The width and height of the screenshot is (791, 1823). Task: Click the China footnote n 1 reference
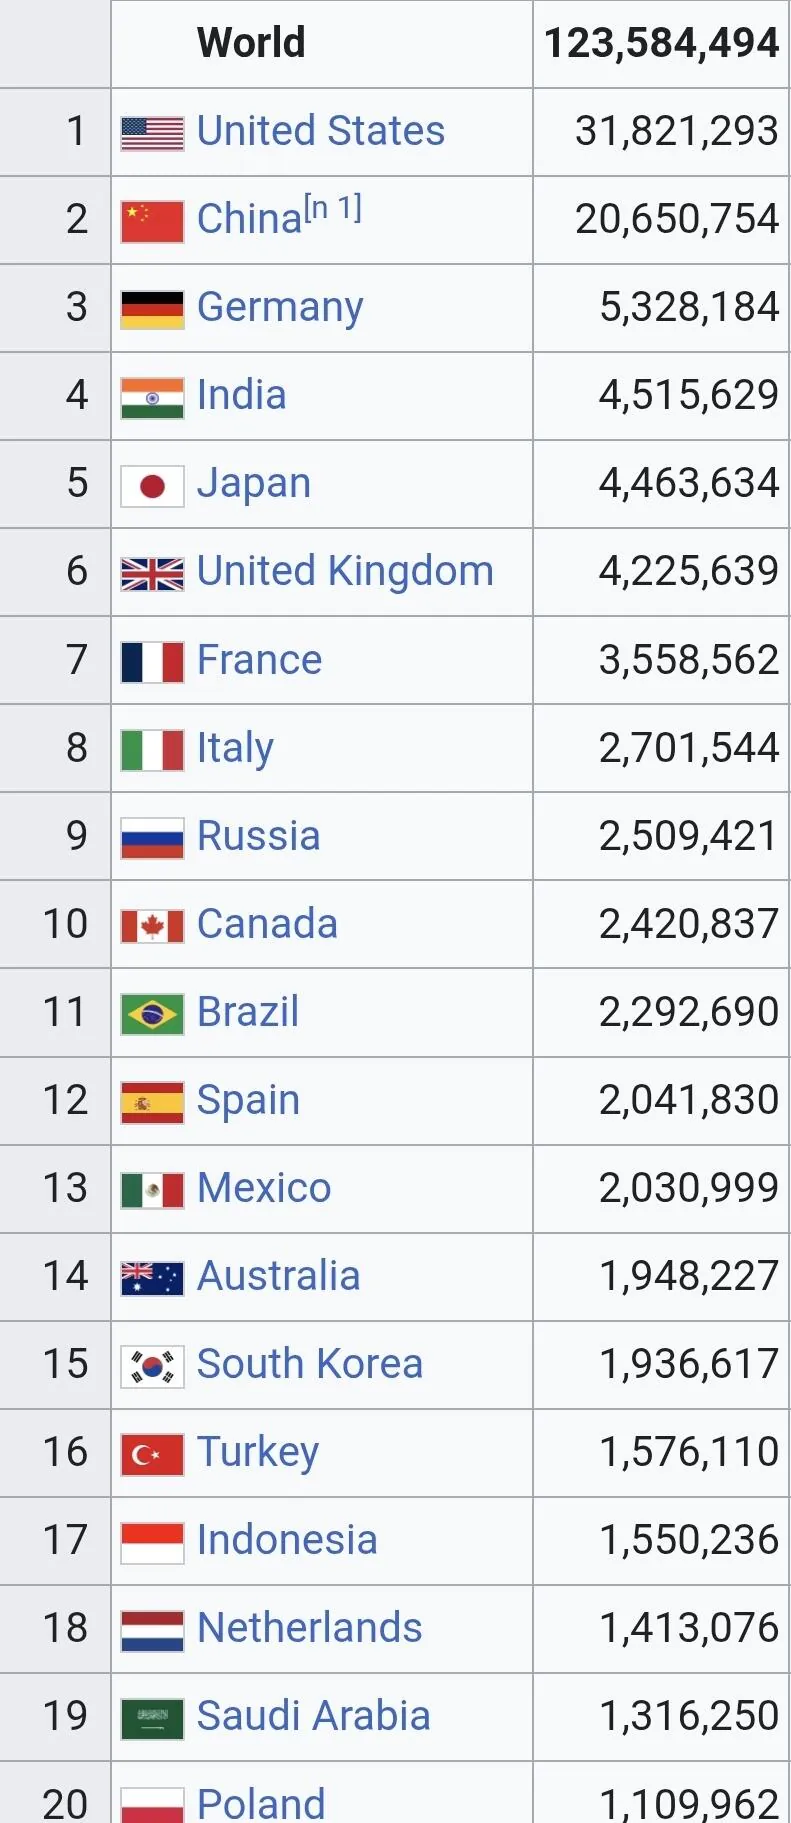coord(333,208)
